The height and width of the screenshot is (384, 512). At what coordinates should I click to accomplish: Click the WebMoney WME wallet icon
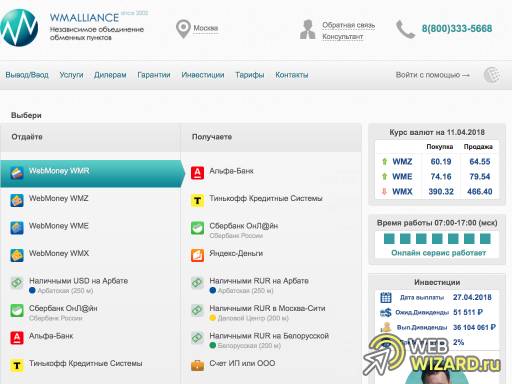click(17, 228)
